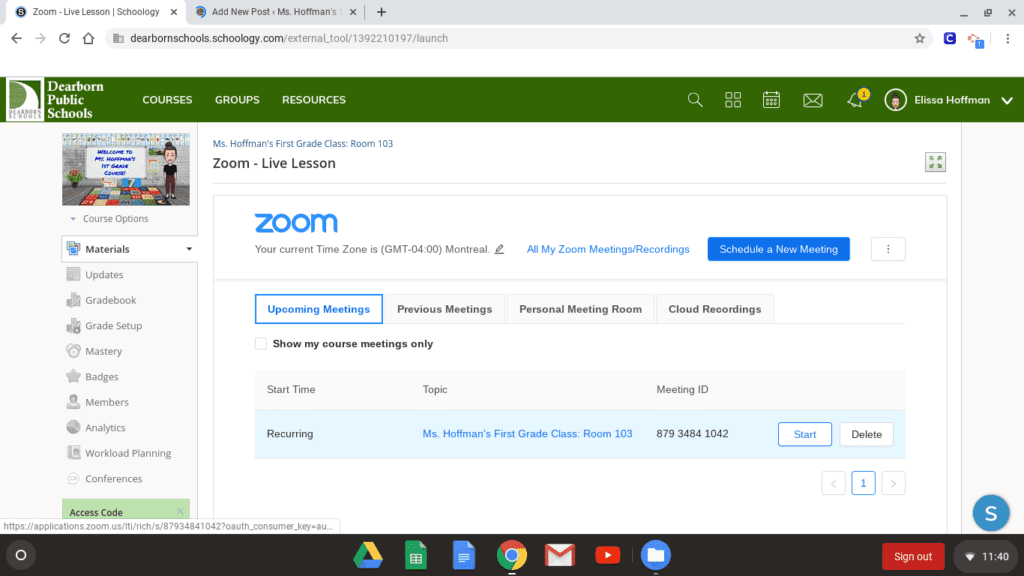Open the Schoology support S bubble

coord(991,513)
